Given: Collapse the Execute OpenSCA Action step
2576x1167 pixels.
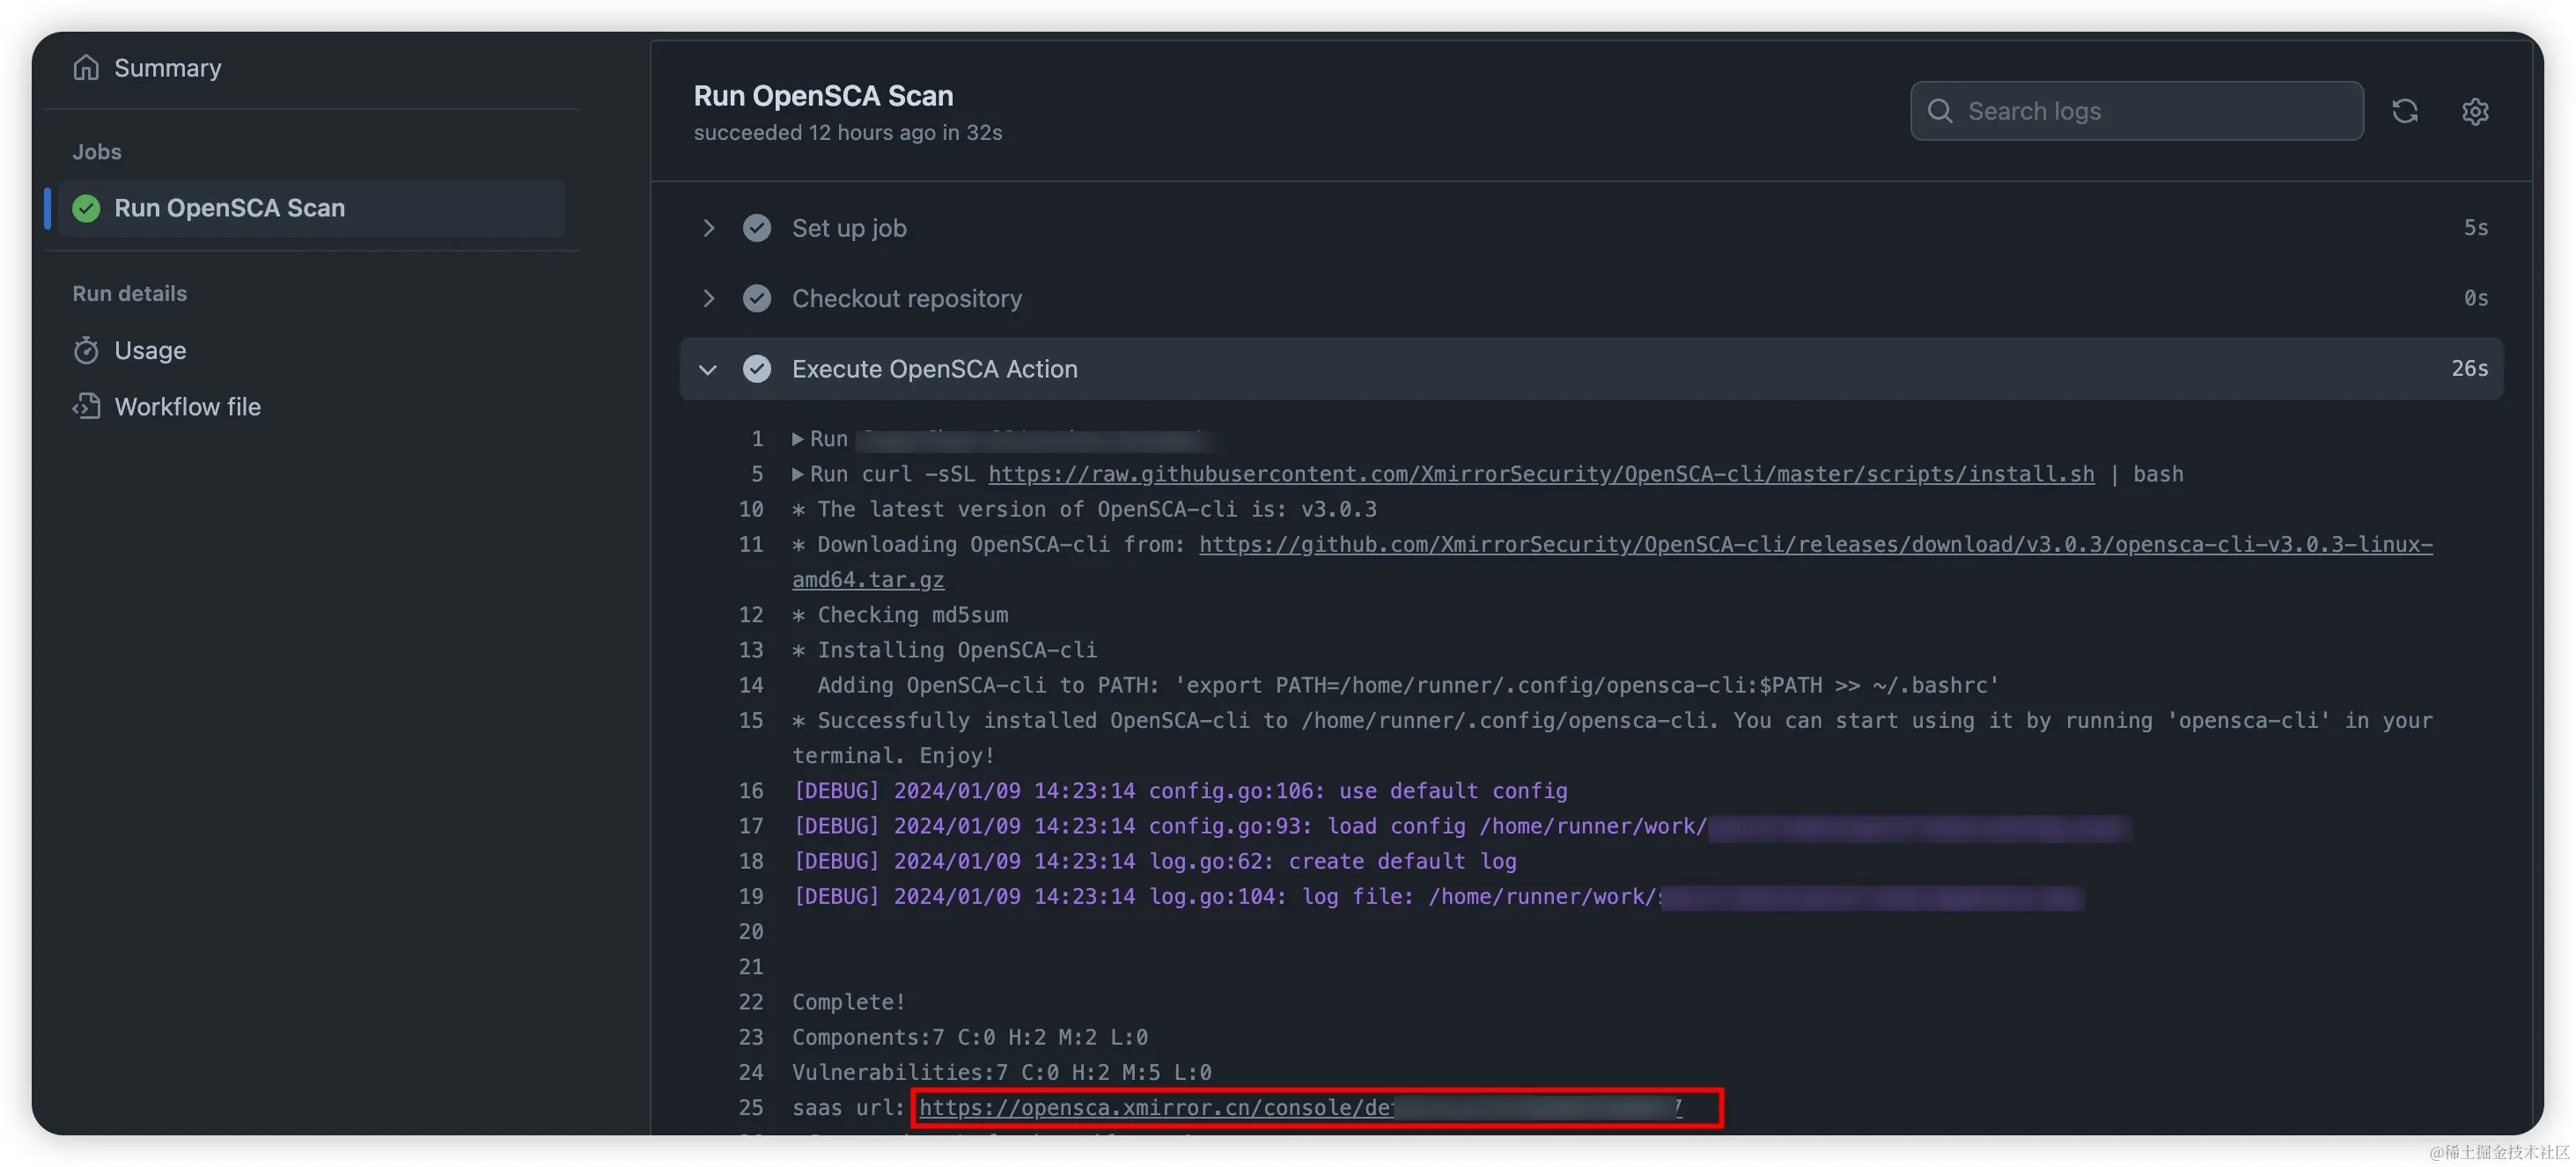Looking at the screenshot, I should (708, 369).
